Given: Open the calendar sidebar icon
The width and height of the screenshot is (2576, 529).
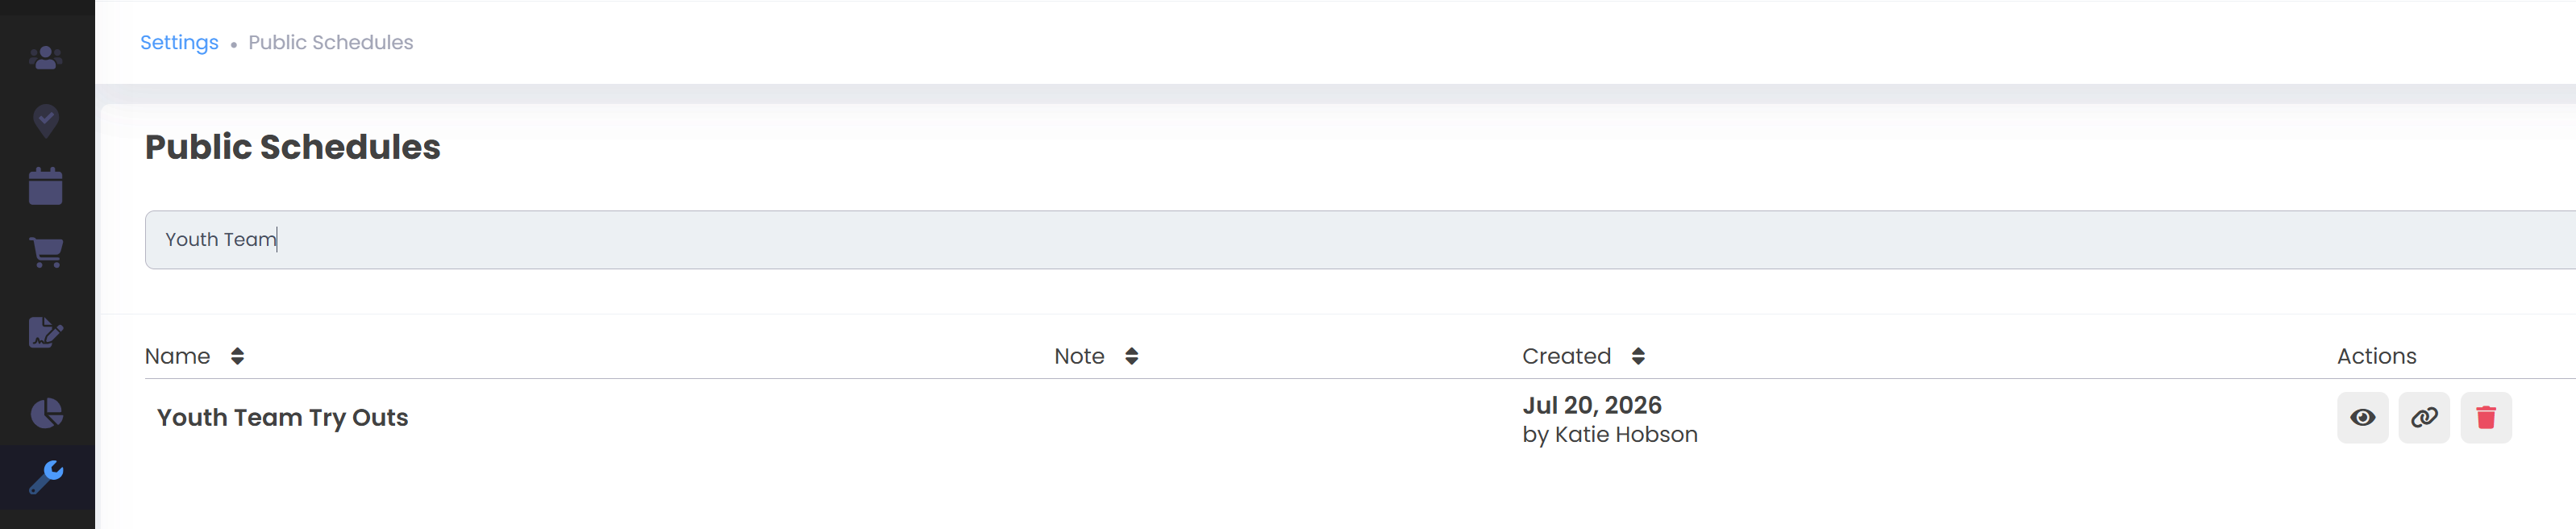Looking at the screenshot, I should (46, 186).
